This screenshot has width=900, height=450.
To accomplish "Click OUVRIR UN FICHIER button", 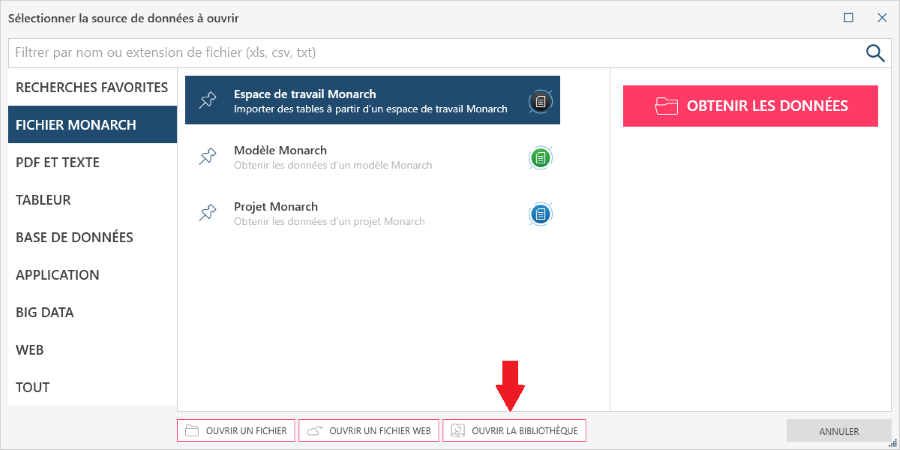I will coord(236,430).
